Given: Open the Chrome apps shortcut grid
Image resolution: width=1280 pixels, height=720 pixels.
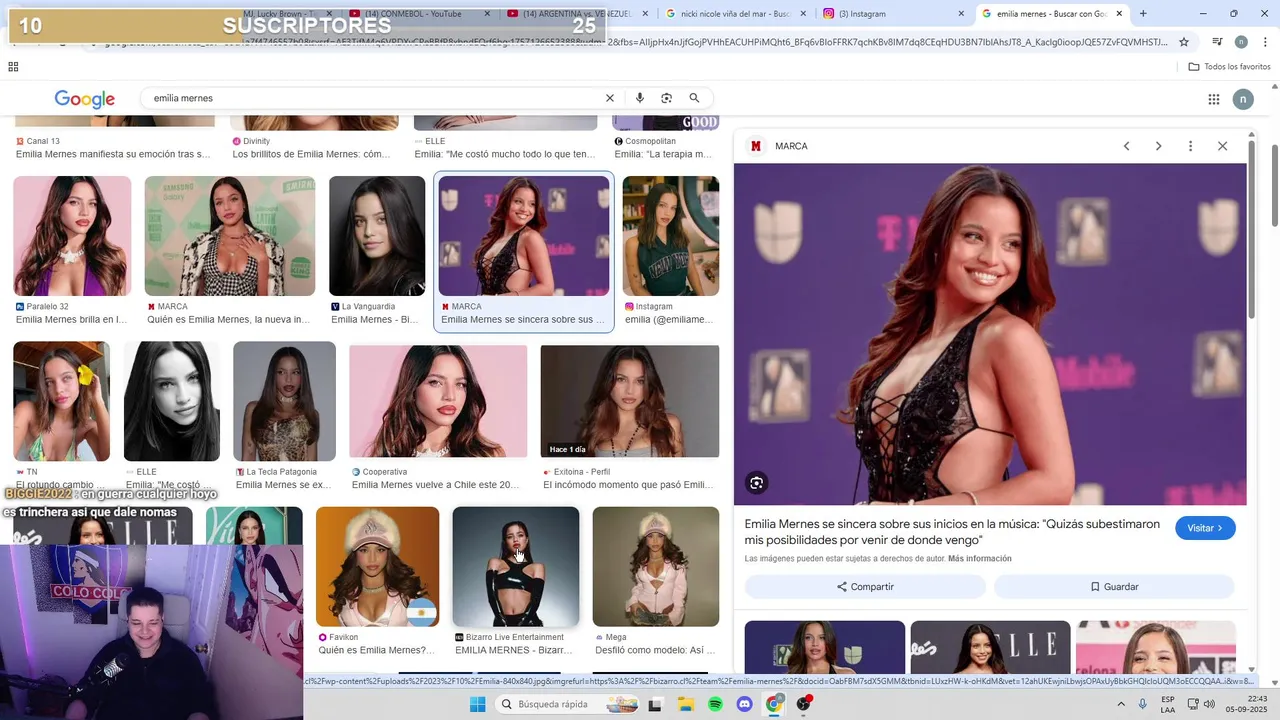Looking at the screenshot, I should [x=13, y=67].
